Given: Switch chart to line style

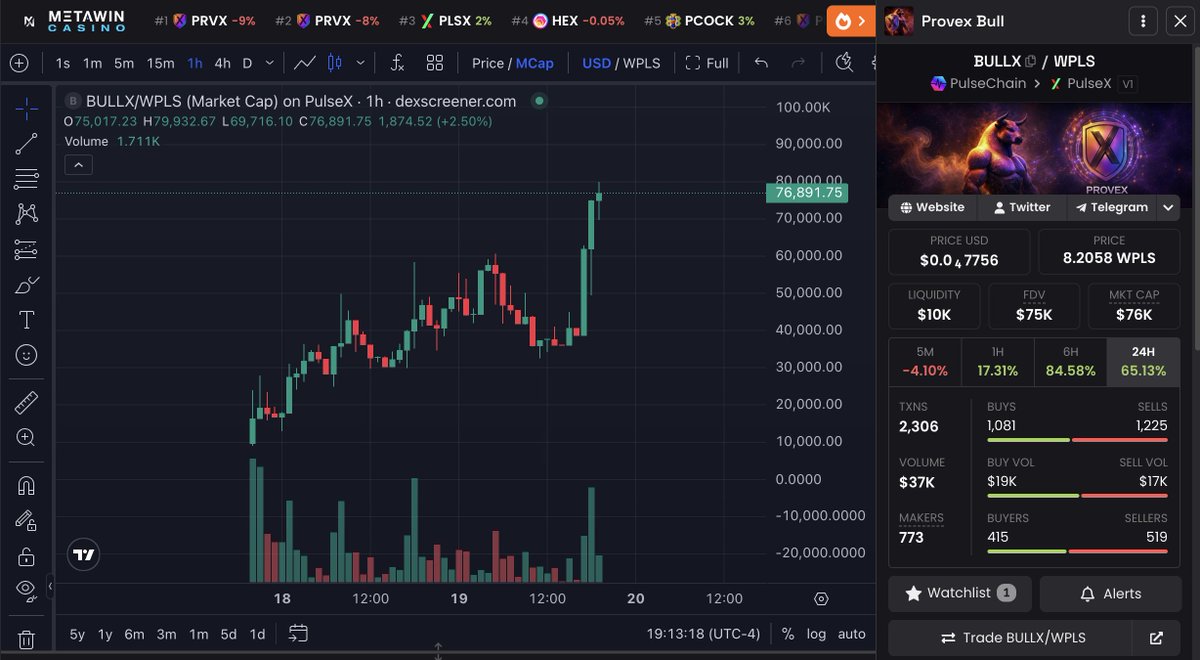Looking at the screenshot, I should pyautogui.click(x=305, y=63).
